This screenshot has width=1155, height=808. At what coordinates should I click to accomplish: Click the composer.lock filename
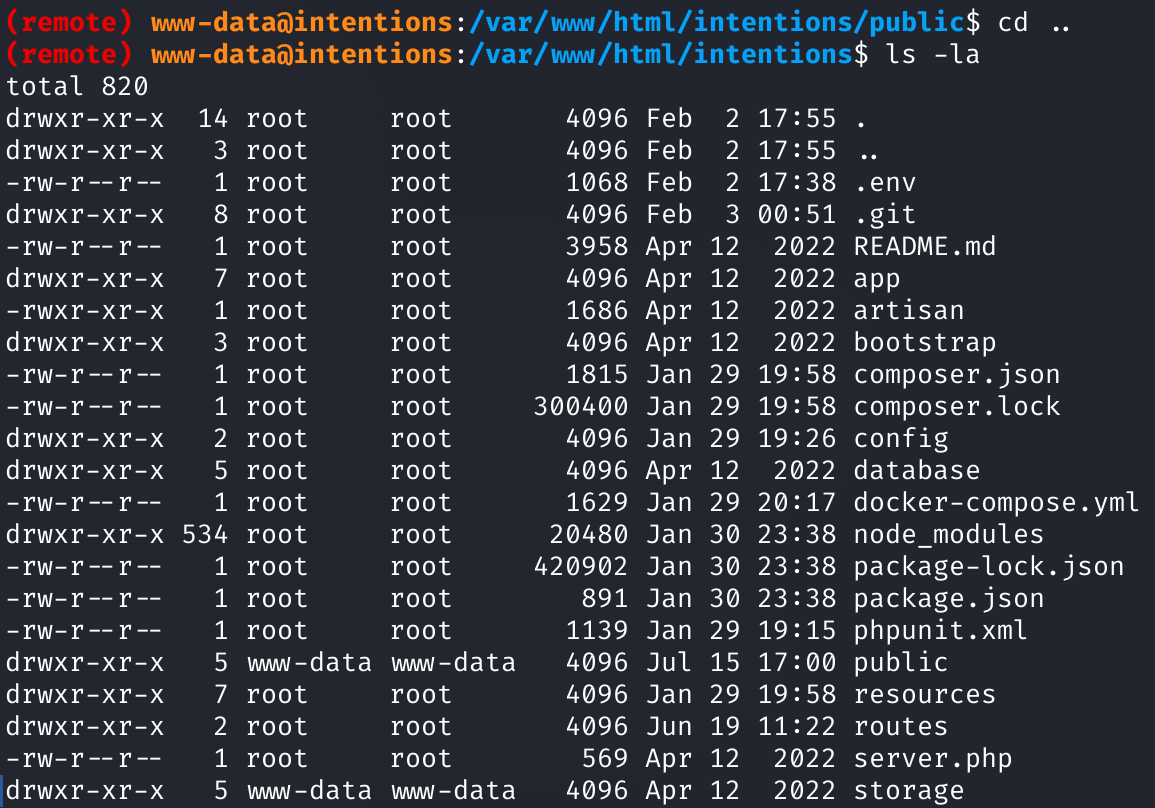(x=957, y=406)
